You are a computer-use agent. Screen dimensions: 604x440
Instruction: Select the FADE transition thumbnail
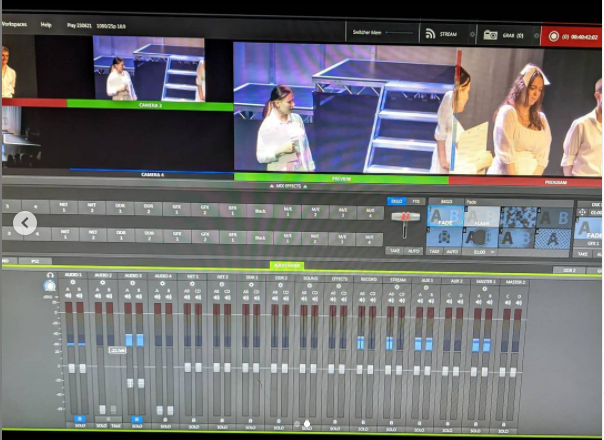[x=445, y=217]
